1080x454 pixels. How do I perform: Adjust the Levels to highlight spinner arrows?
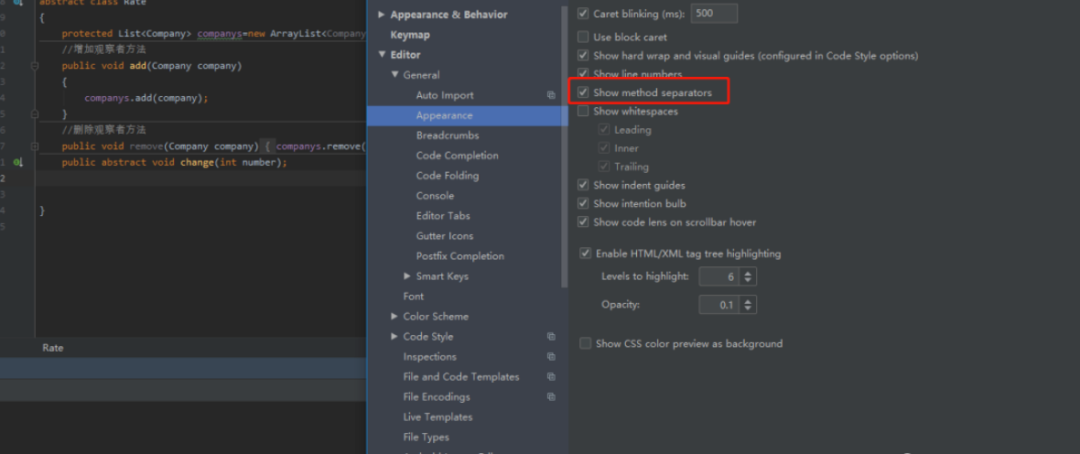pyautogui.click(x=749, y=277)
